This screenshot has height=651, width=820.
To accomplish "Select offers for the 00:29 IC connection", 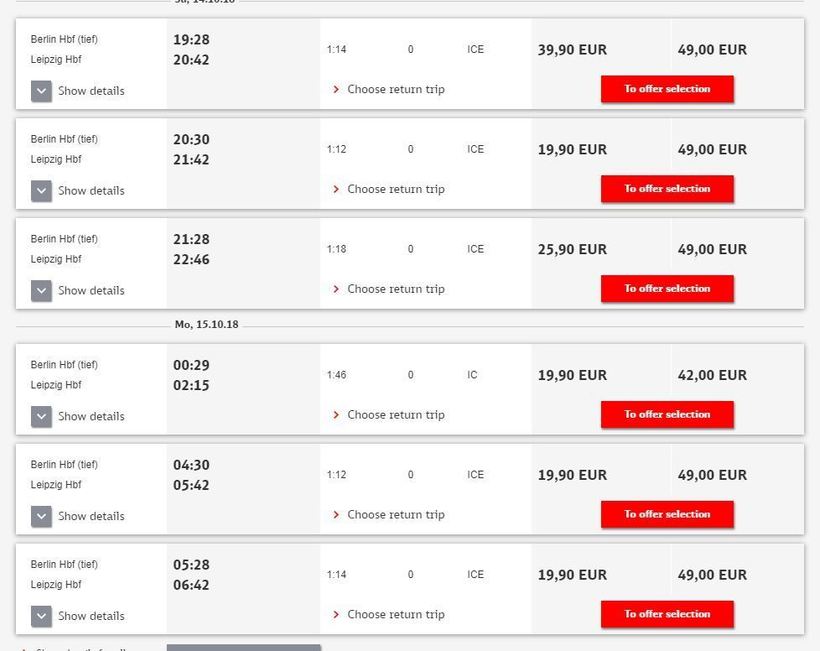I will (x=667, y=415).
